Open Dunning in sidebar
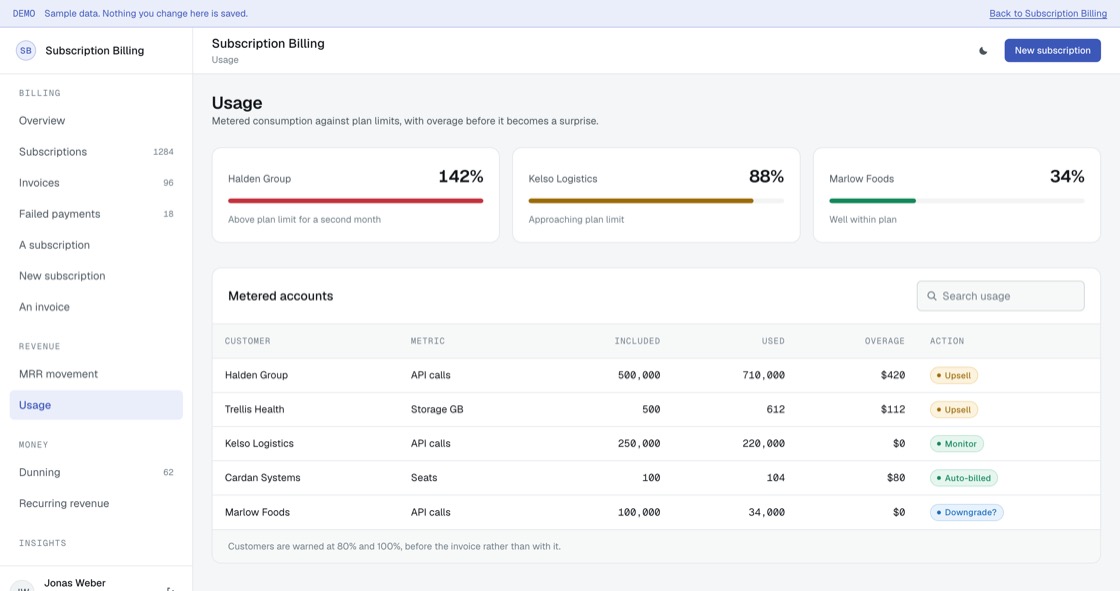This screenshot has width=1120, height=591. coord(96,472)
